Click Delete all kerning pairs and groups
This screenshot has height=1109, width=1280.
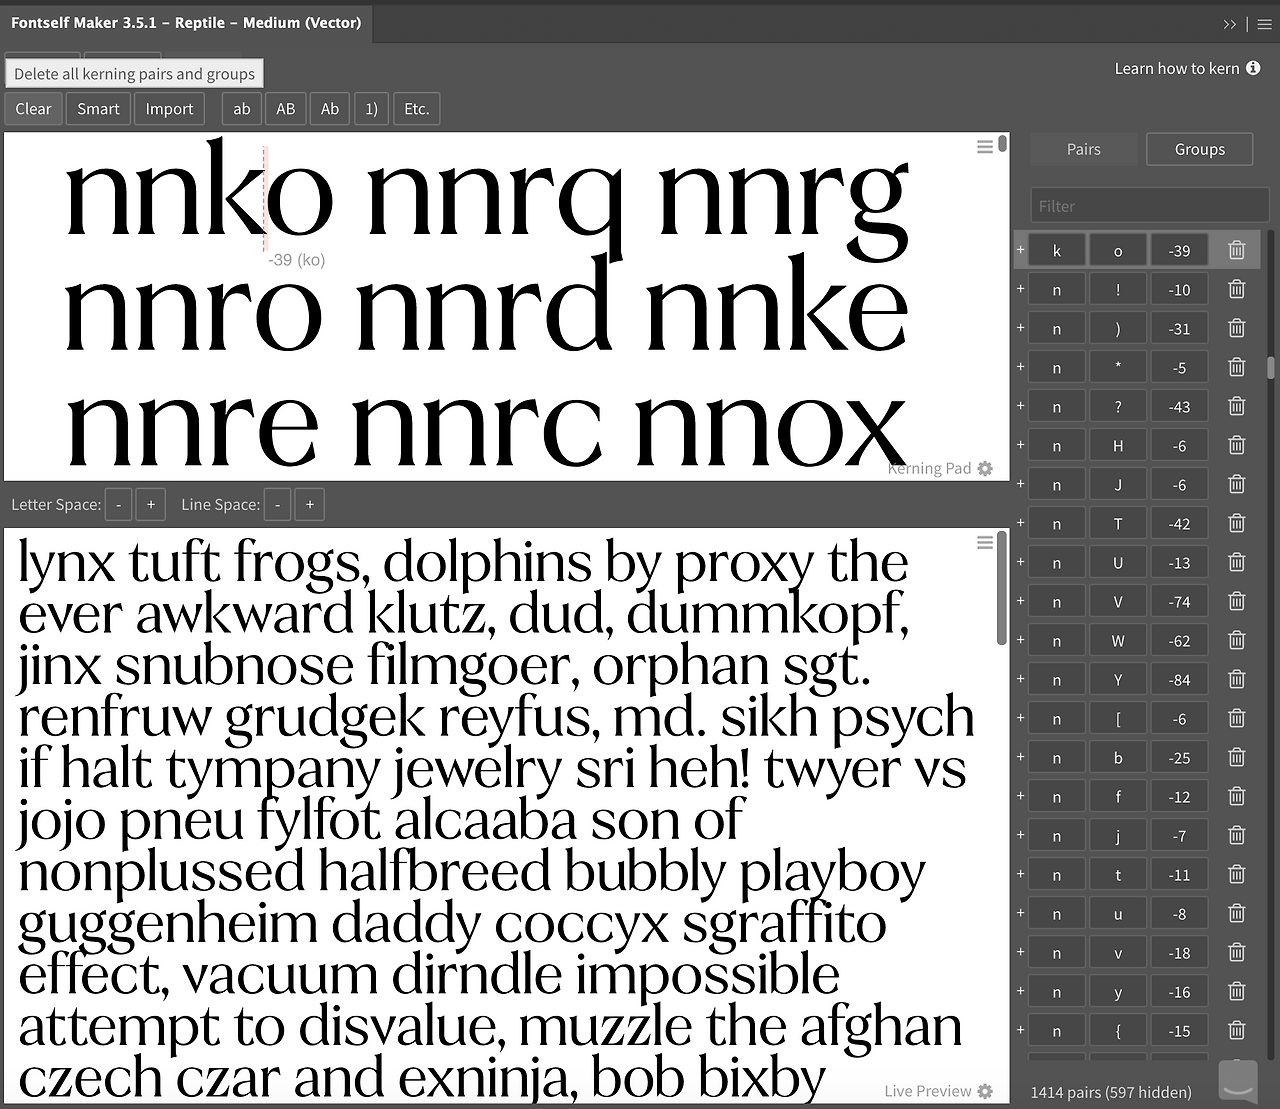(133, 73)
